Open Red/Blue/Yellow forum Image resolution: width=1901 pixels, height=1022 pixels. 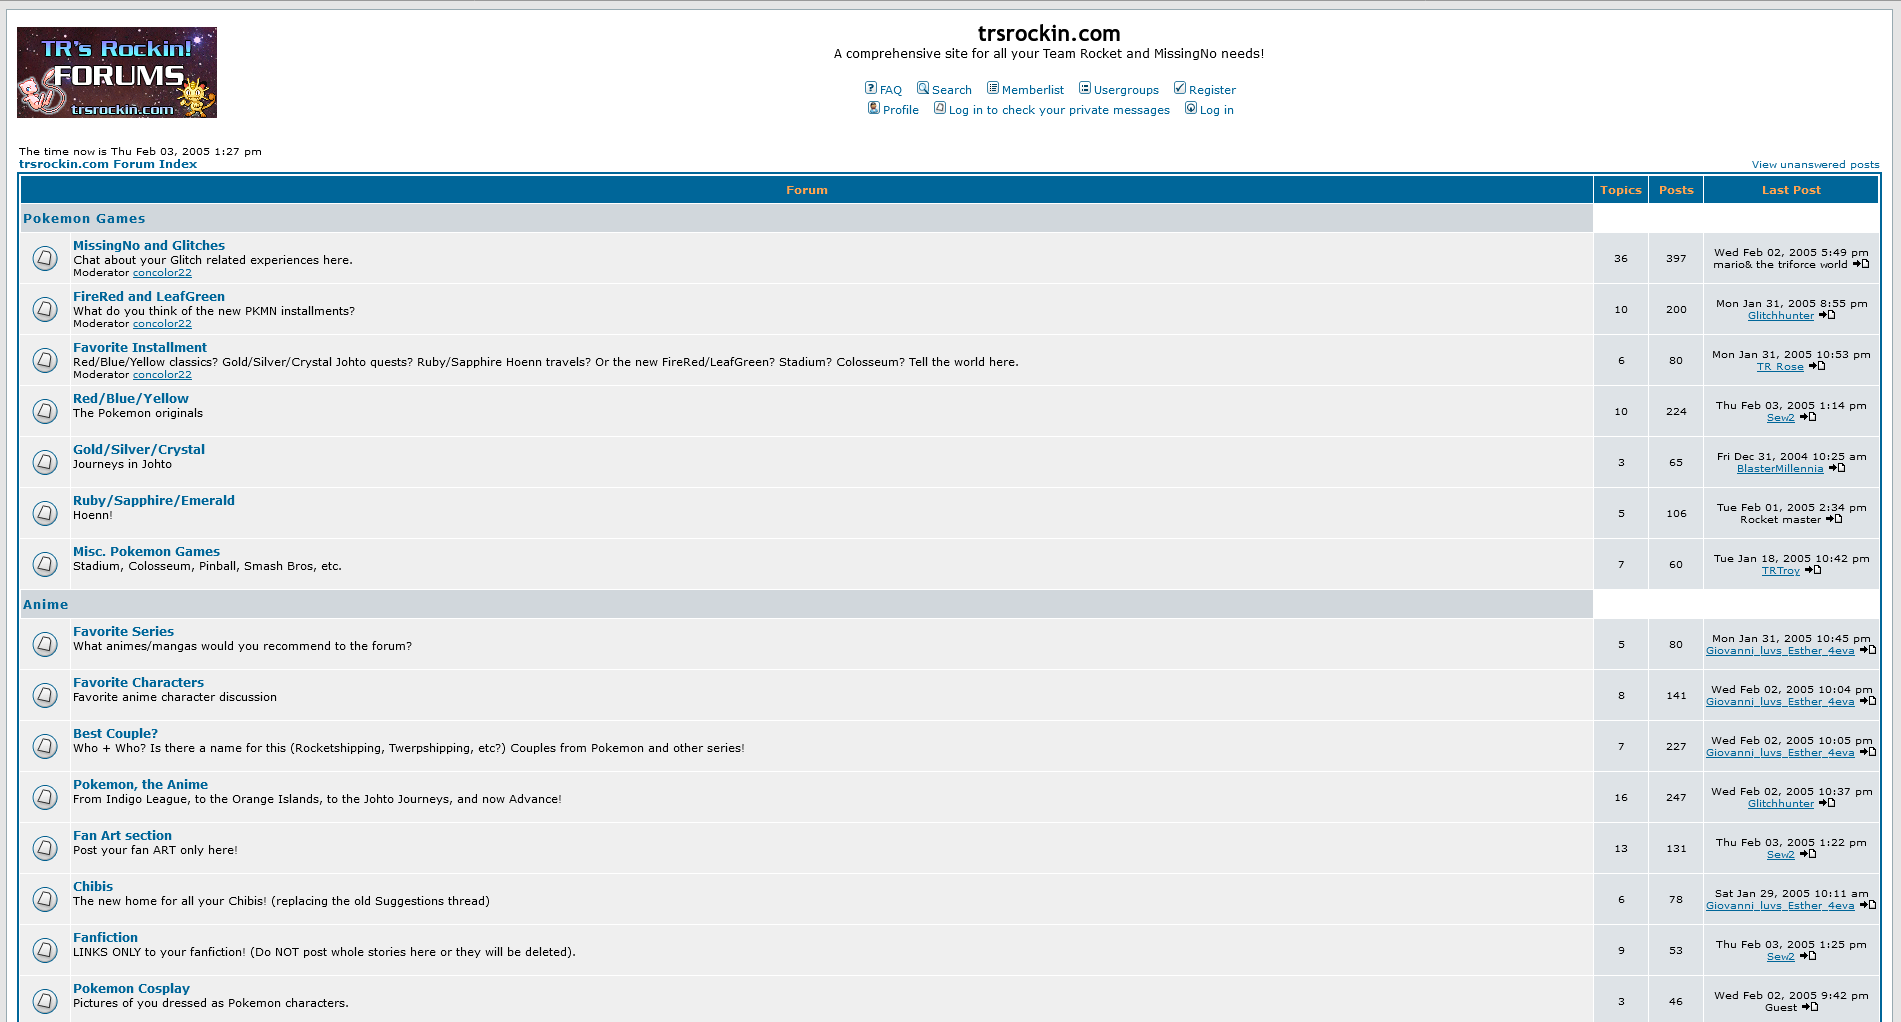tap(131, 398)
